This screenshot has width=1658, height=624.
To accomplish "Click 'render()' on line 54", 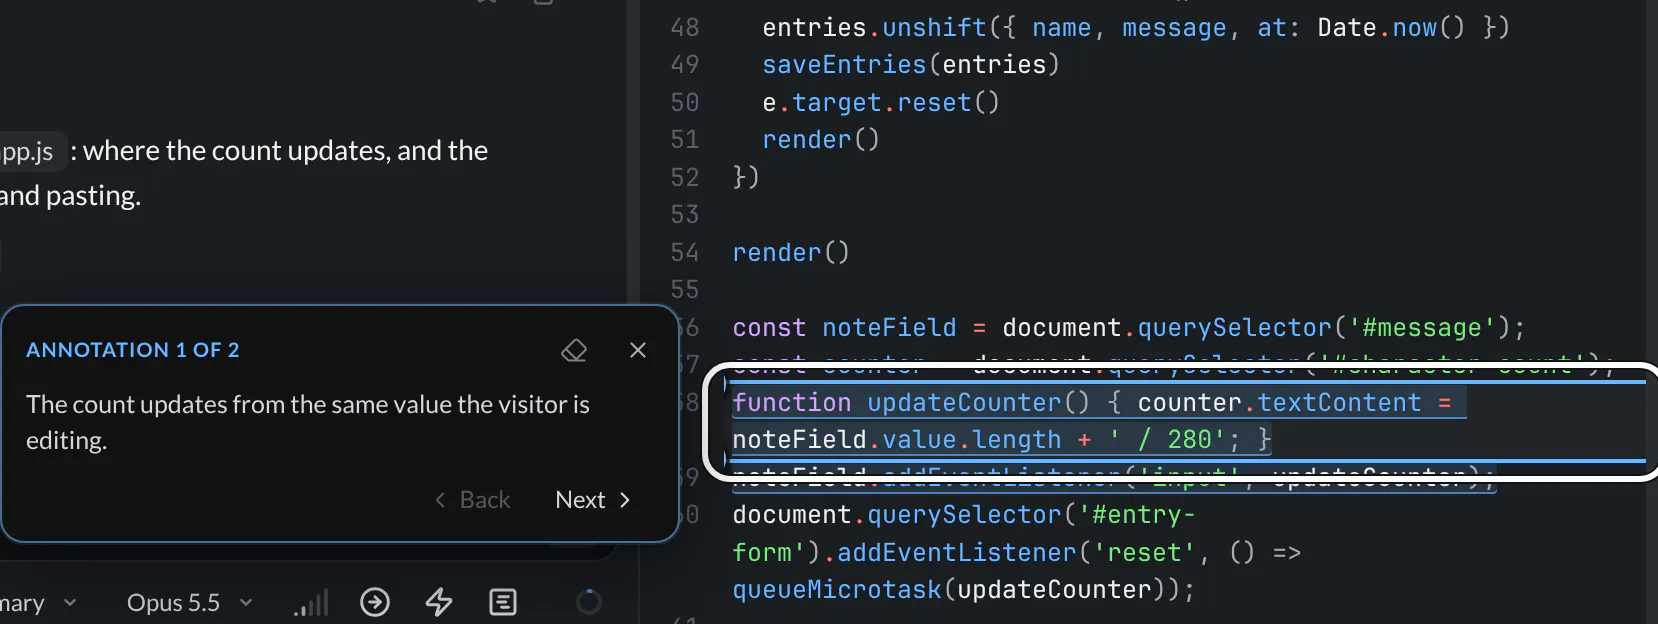I will coord(791,253).
